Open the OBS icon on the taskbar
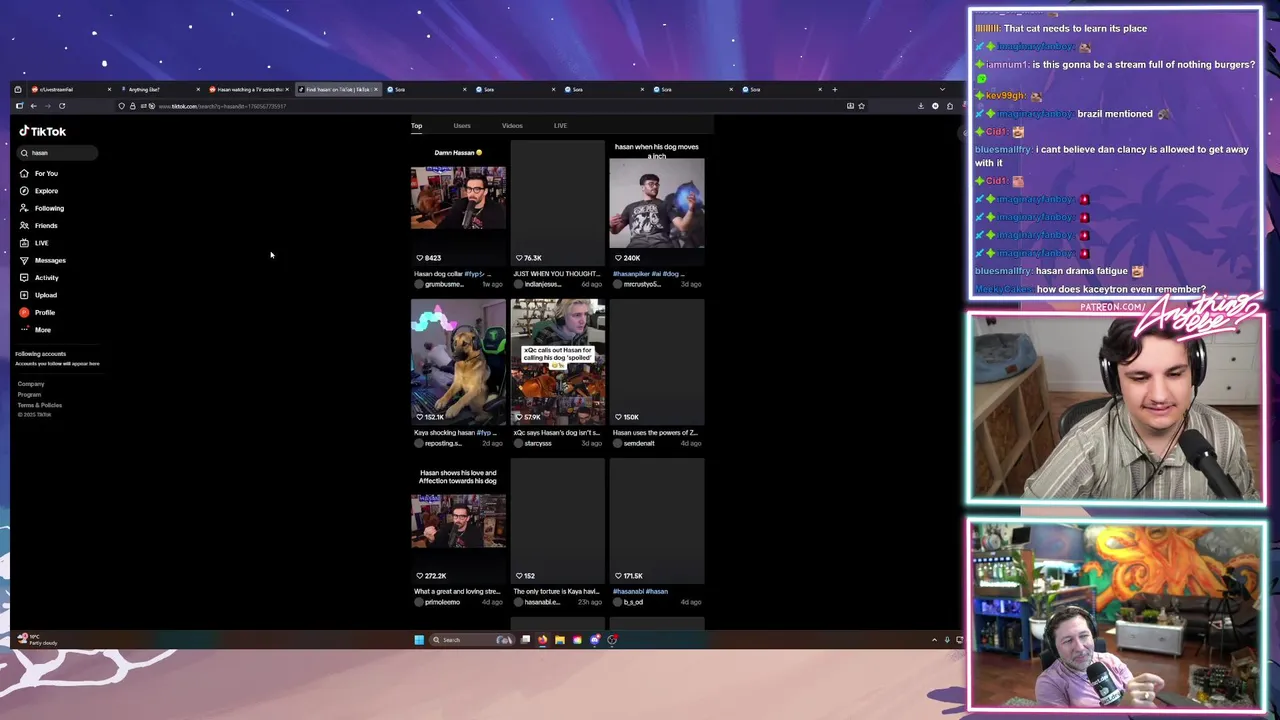 [x=612, y=640]
